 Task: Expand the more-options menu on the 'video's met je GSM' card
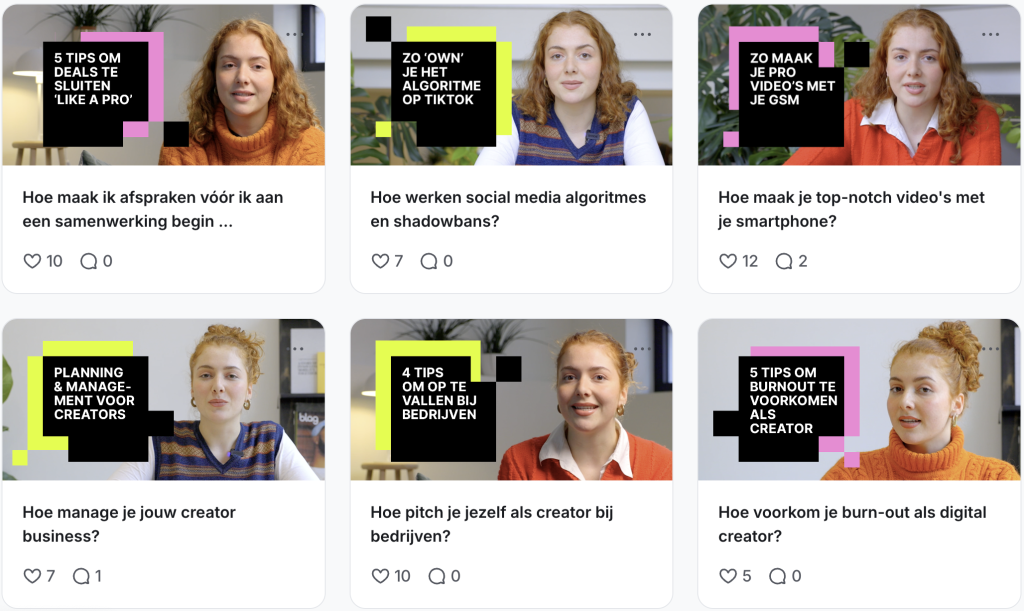990,34
